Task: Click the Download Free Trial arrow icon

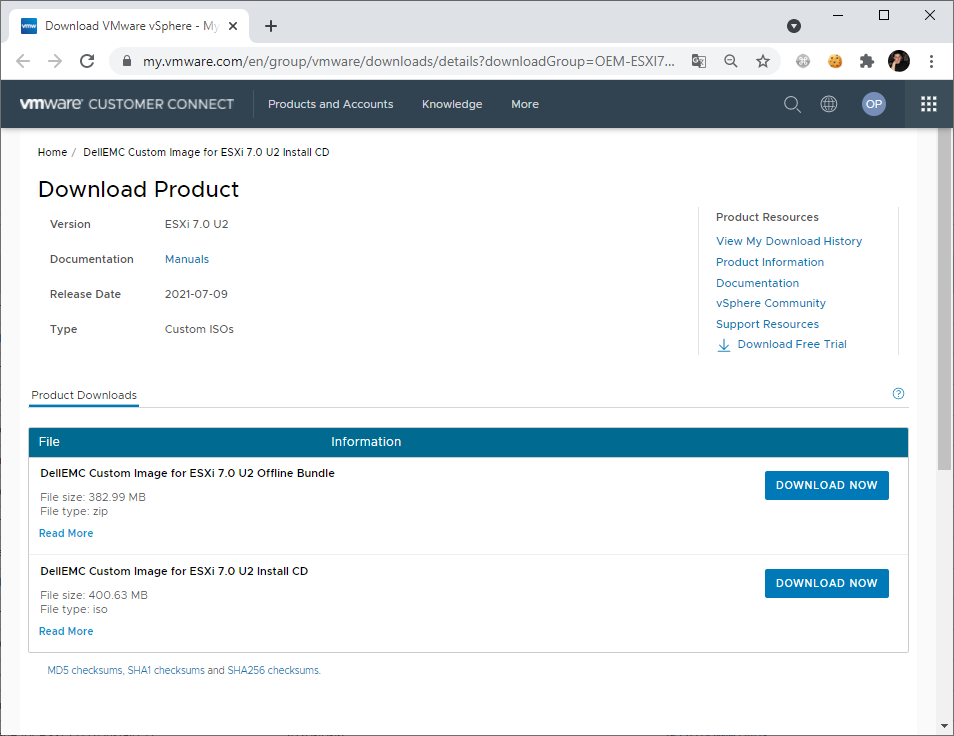Action: (723, 345)
